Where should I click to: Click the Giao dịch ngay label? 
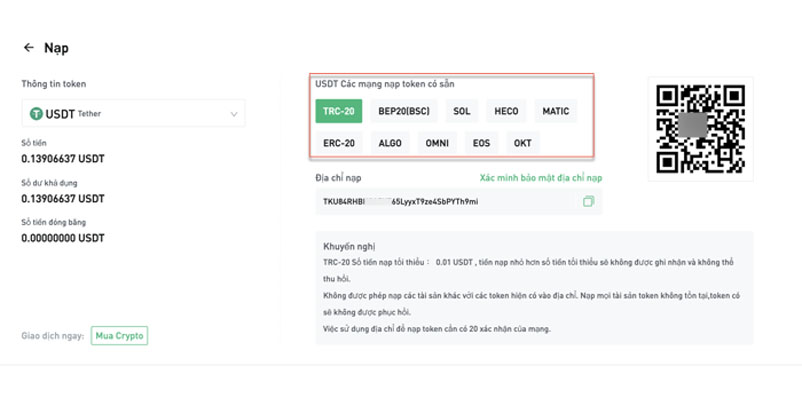52,336
